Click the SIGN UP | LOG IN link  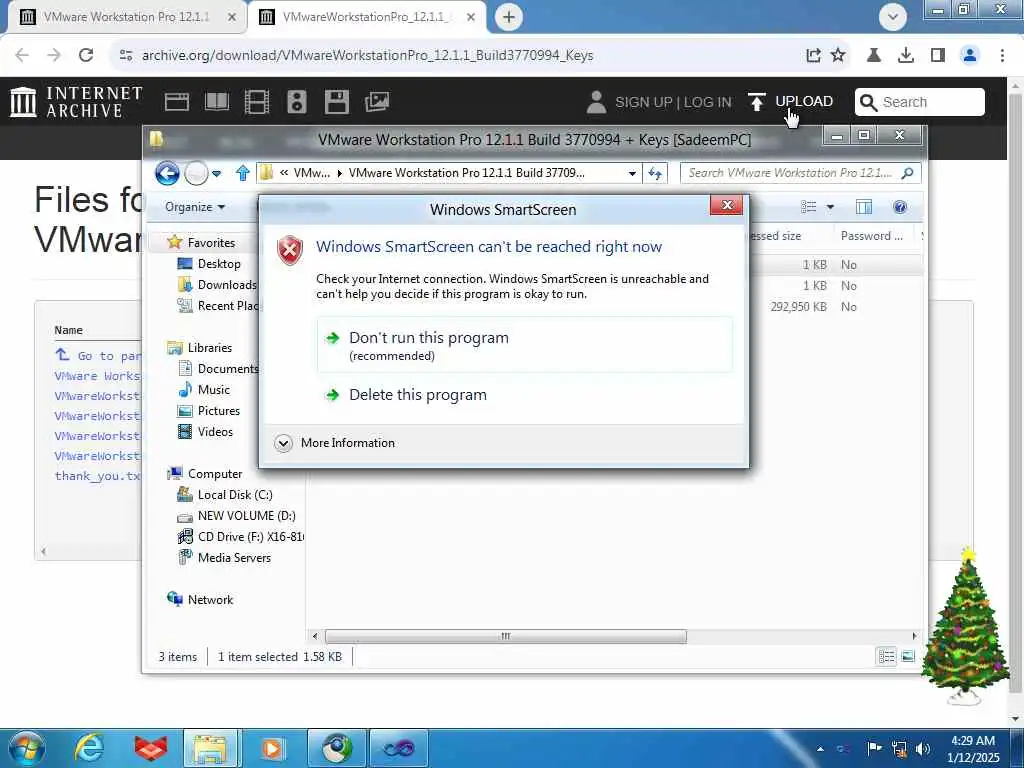pyautogui.click(x=673, y=102)
